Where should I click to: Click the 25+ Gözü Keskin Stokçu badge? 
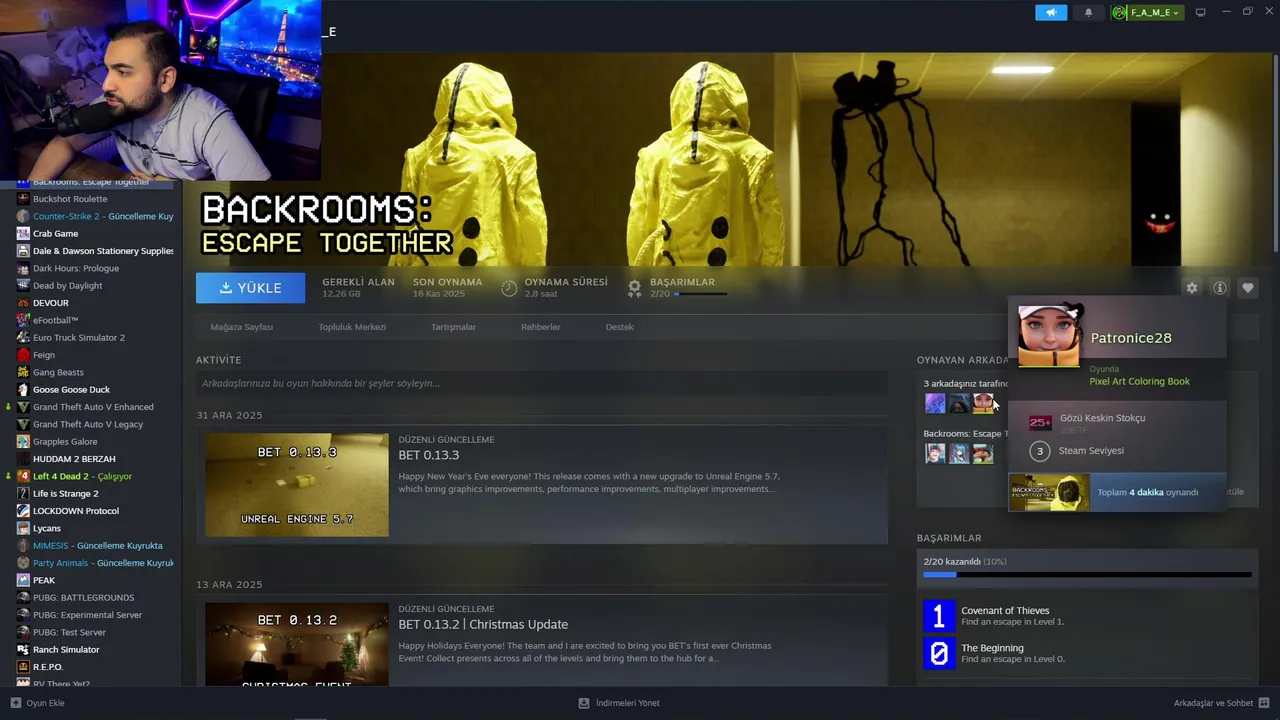[1040, 423]
